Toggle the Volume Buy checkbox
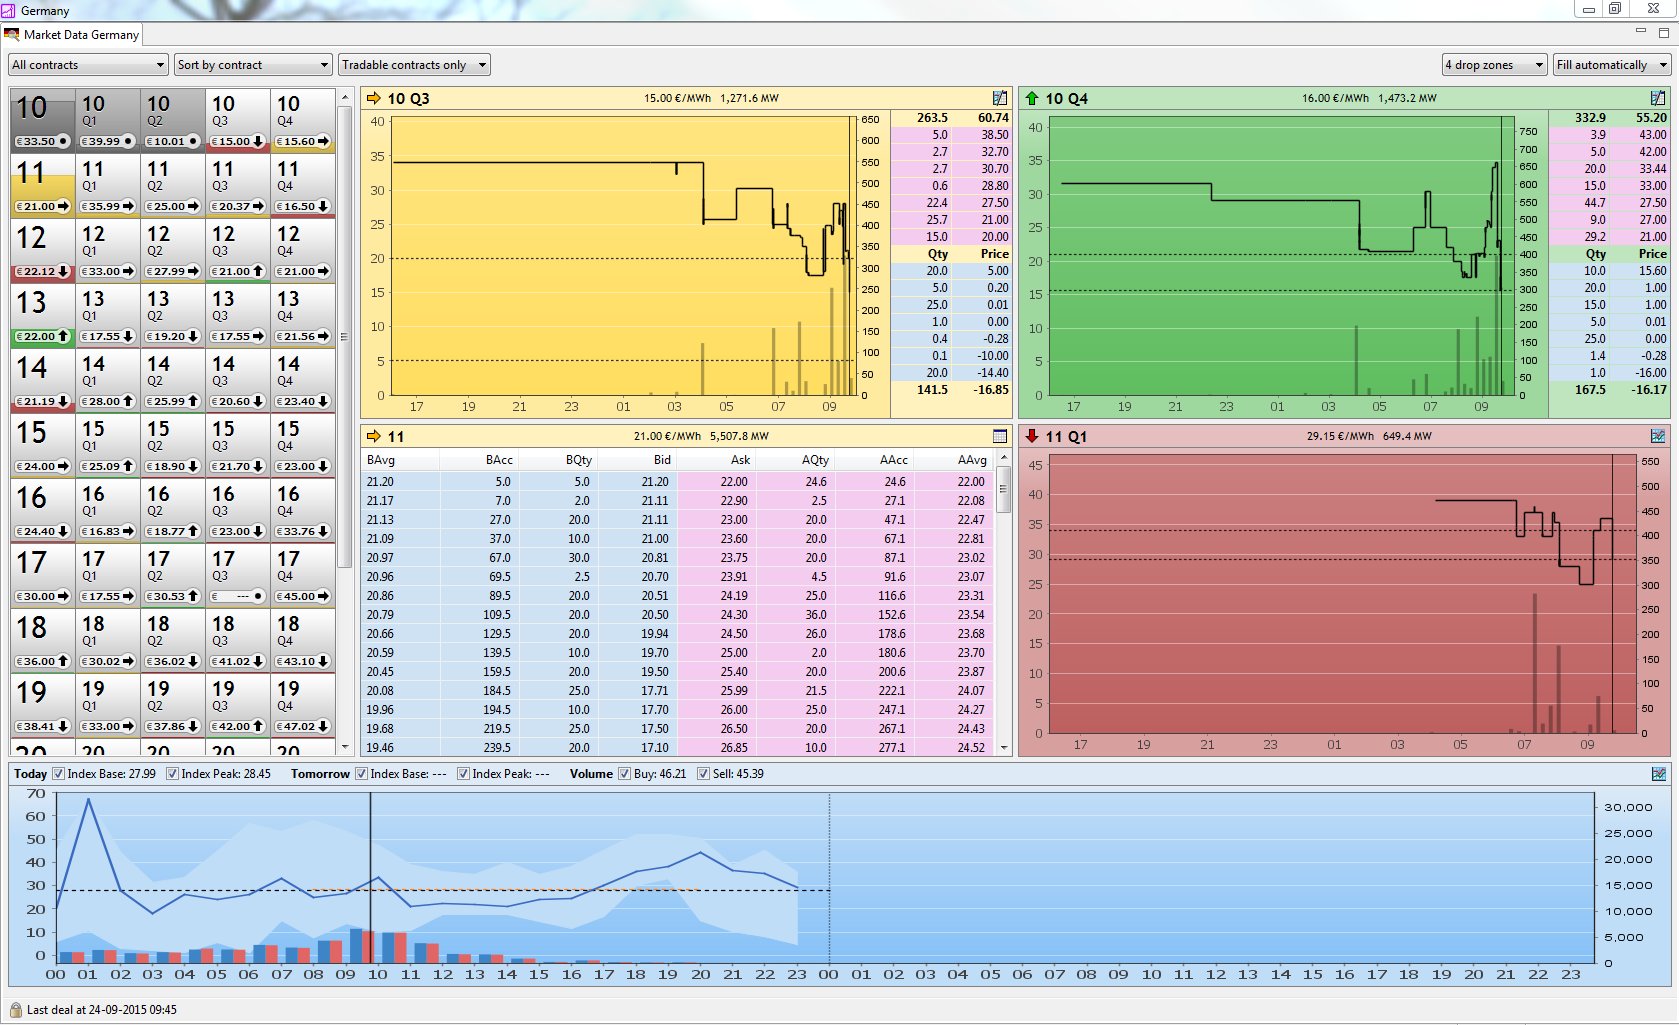Image resolution: width=1679 pixels, height=1025 pixels. coord(624,774)
